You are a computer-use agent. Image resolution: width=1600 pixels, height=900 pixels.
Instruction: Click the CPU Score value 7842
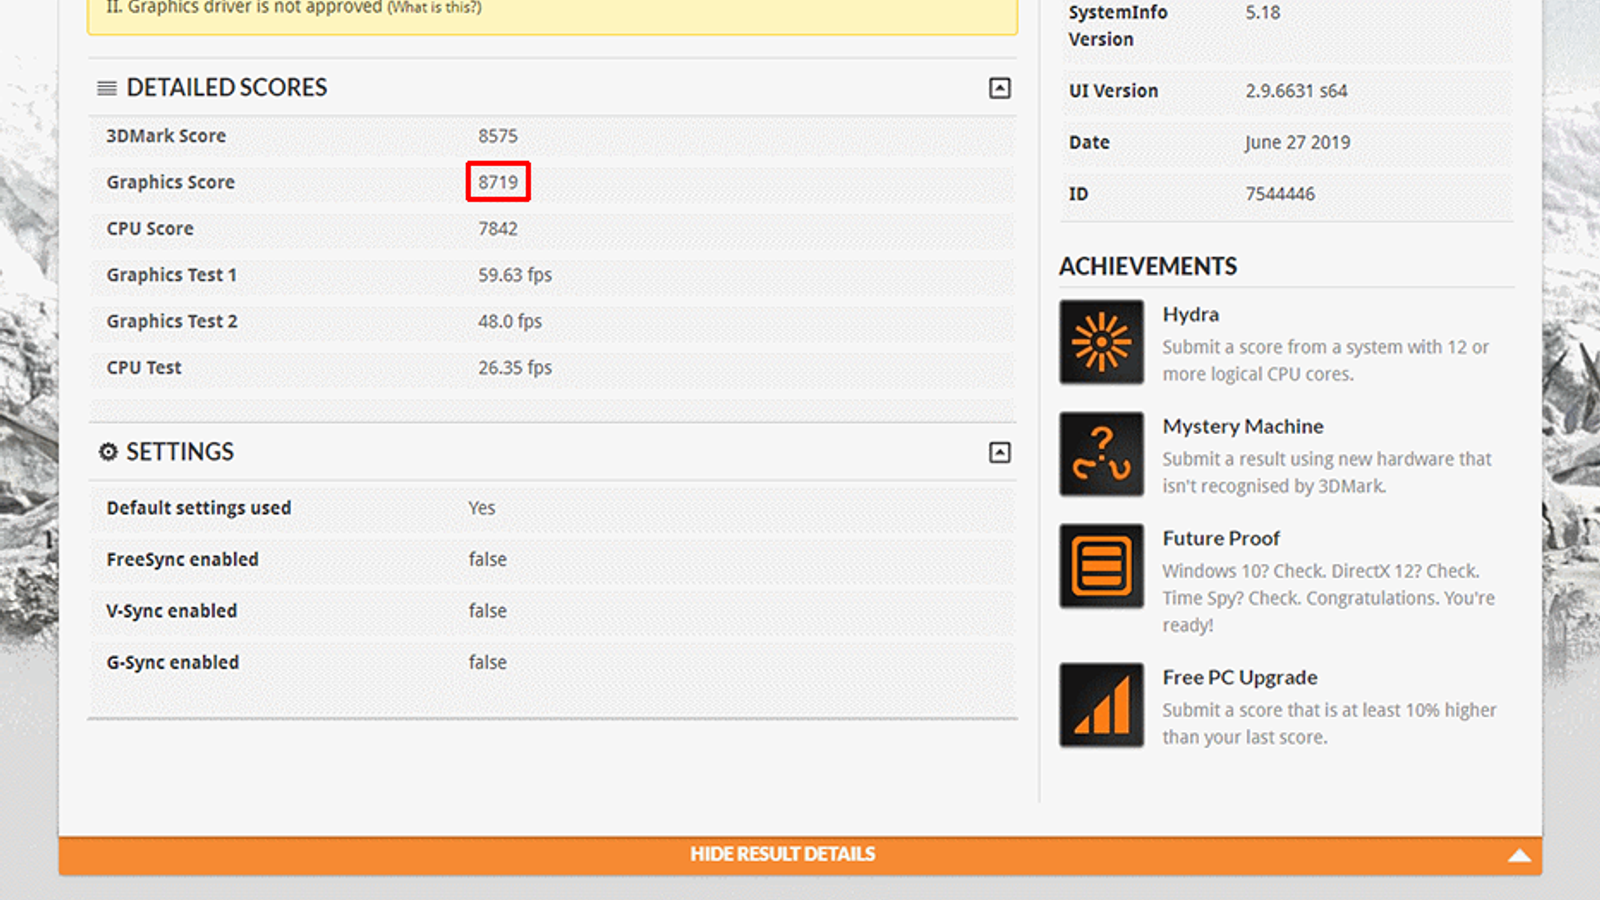(498, 229)
